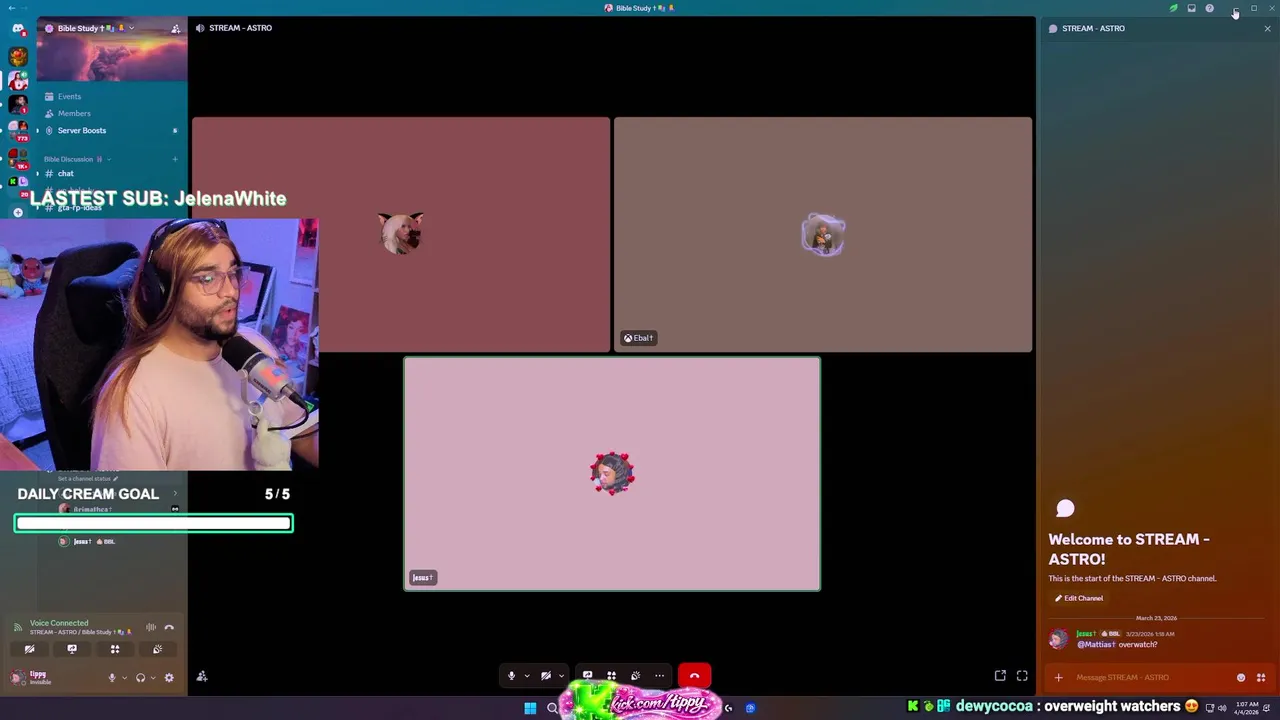Open STREAM - ASTRO voice channel header
The height and width of the screenshot is (720, 1280).
[x=240, y=28]
